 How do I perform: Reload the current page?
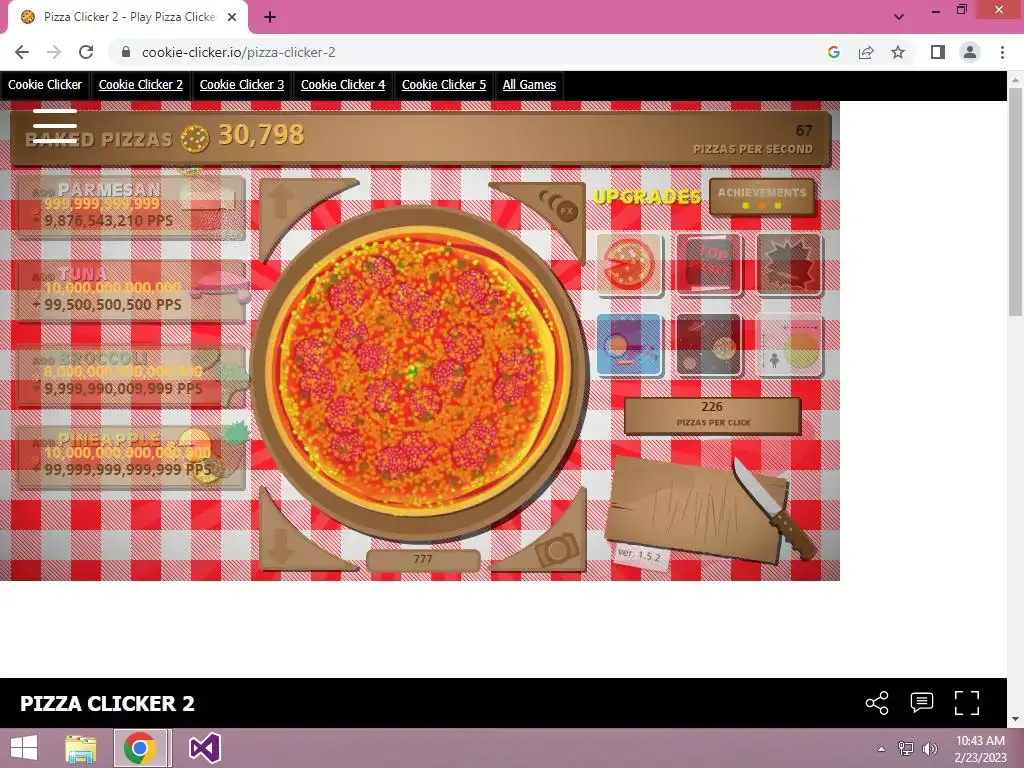click(x=86, y=52)
